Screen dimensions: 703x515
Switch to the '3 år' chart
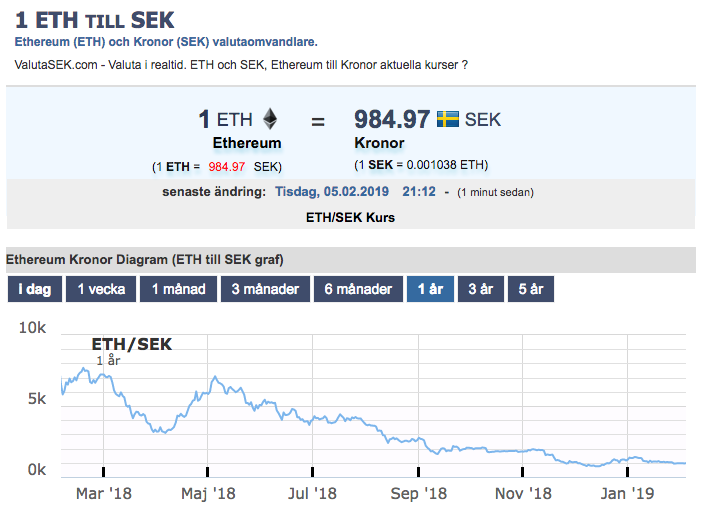click(x=481, y=289)
